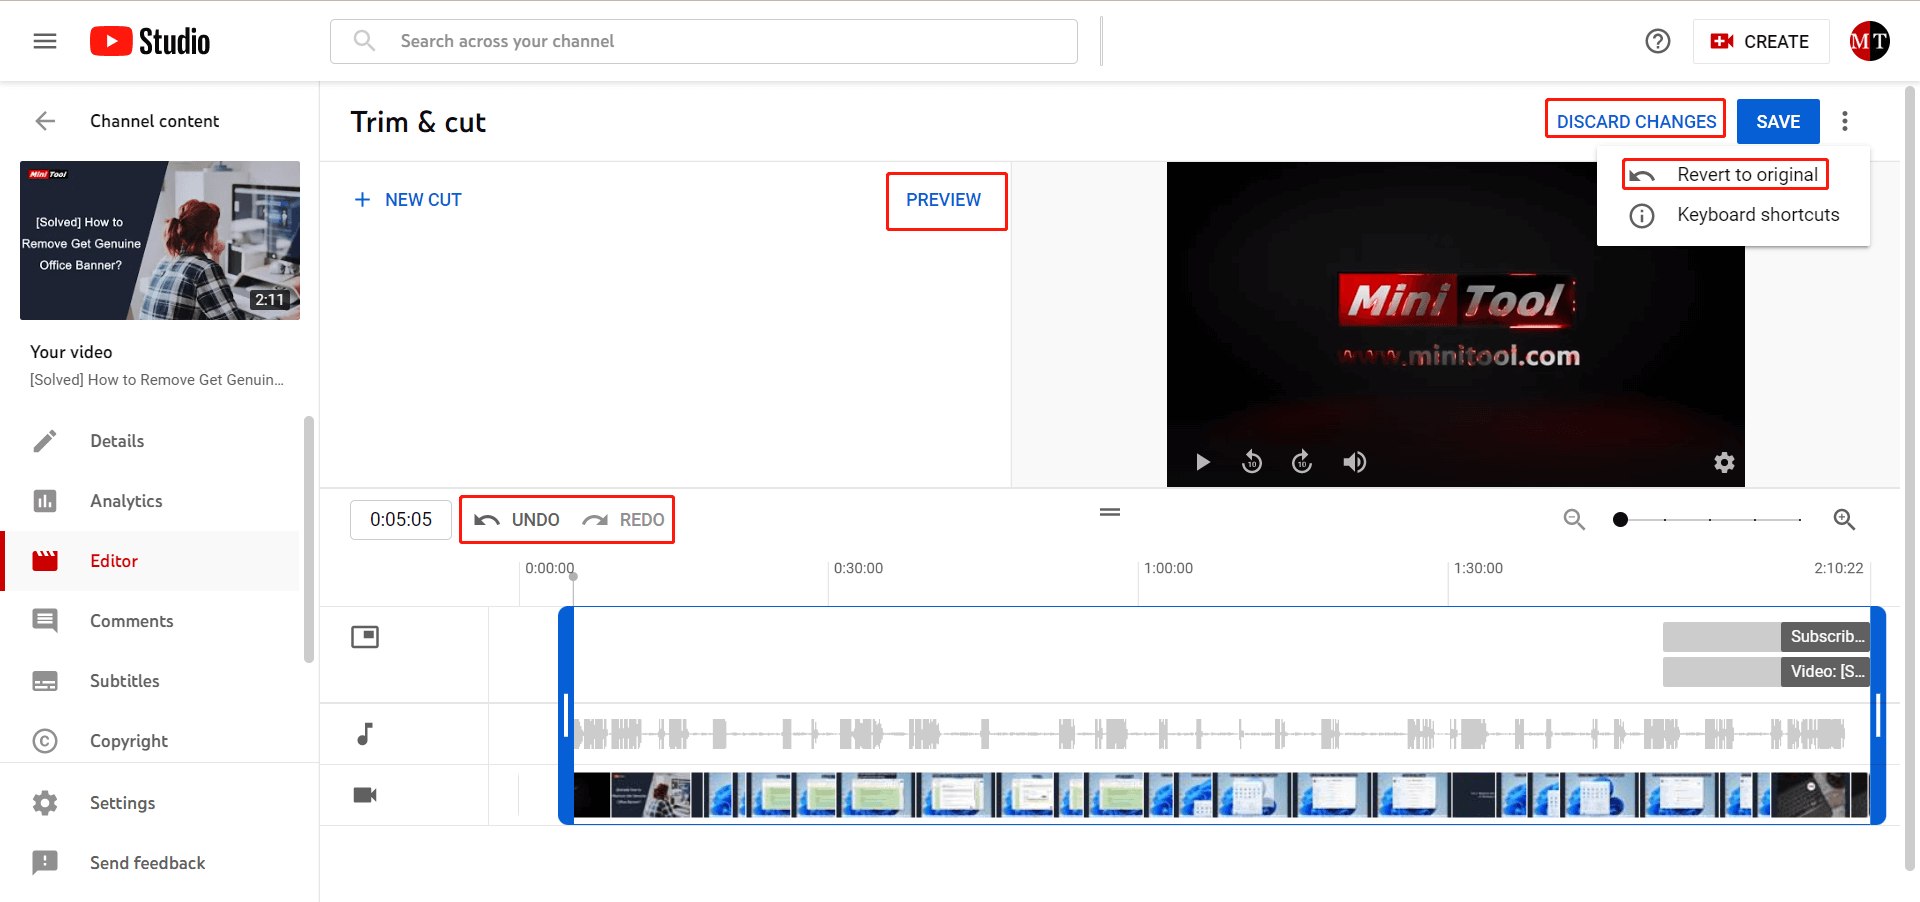Click video title under Your video
Viewport: 1920px width, 902px height.
point(157,380)
